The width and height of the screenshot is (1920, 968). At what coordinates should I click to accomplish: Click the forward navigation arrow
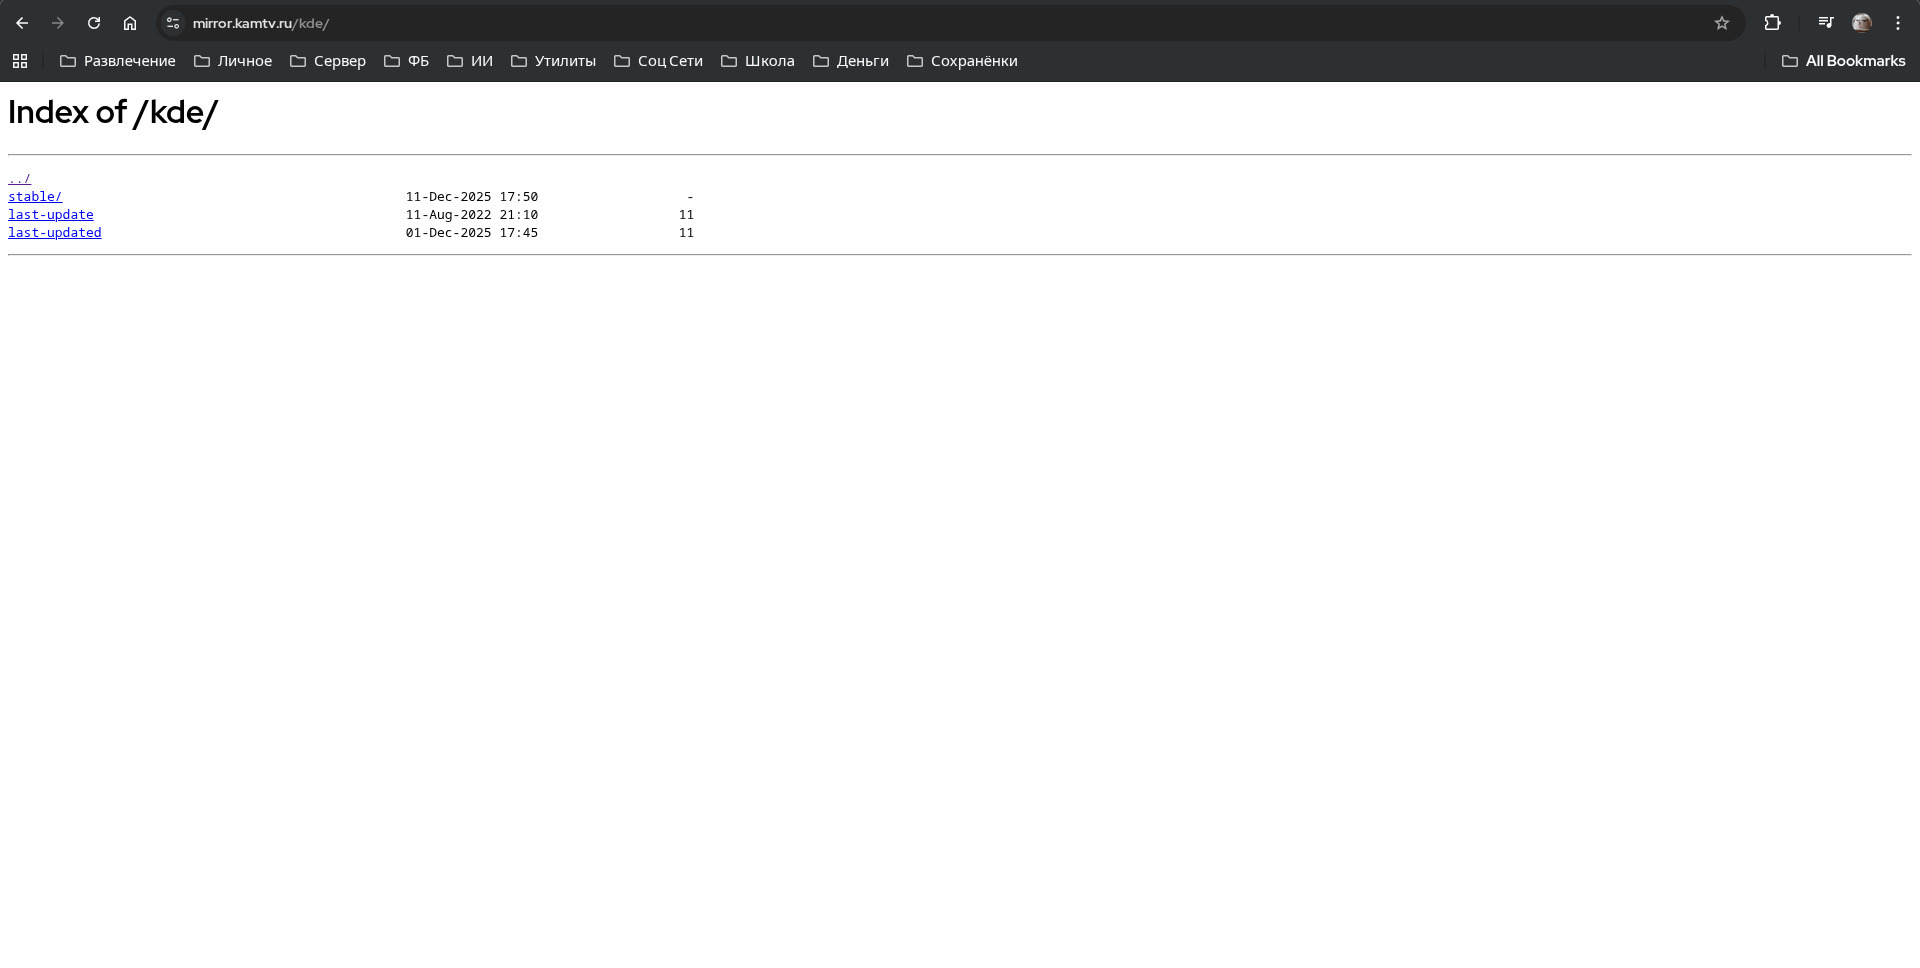pyautogui.click(x=58, y=23)
